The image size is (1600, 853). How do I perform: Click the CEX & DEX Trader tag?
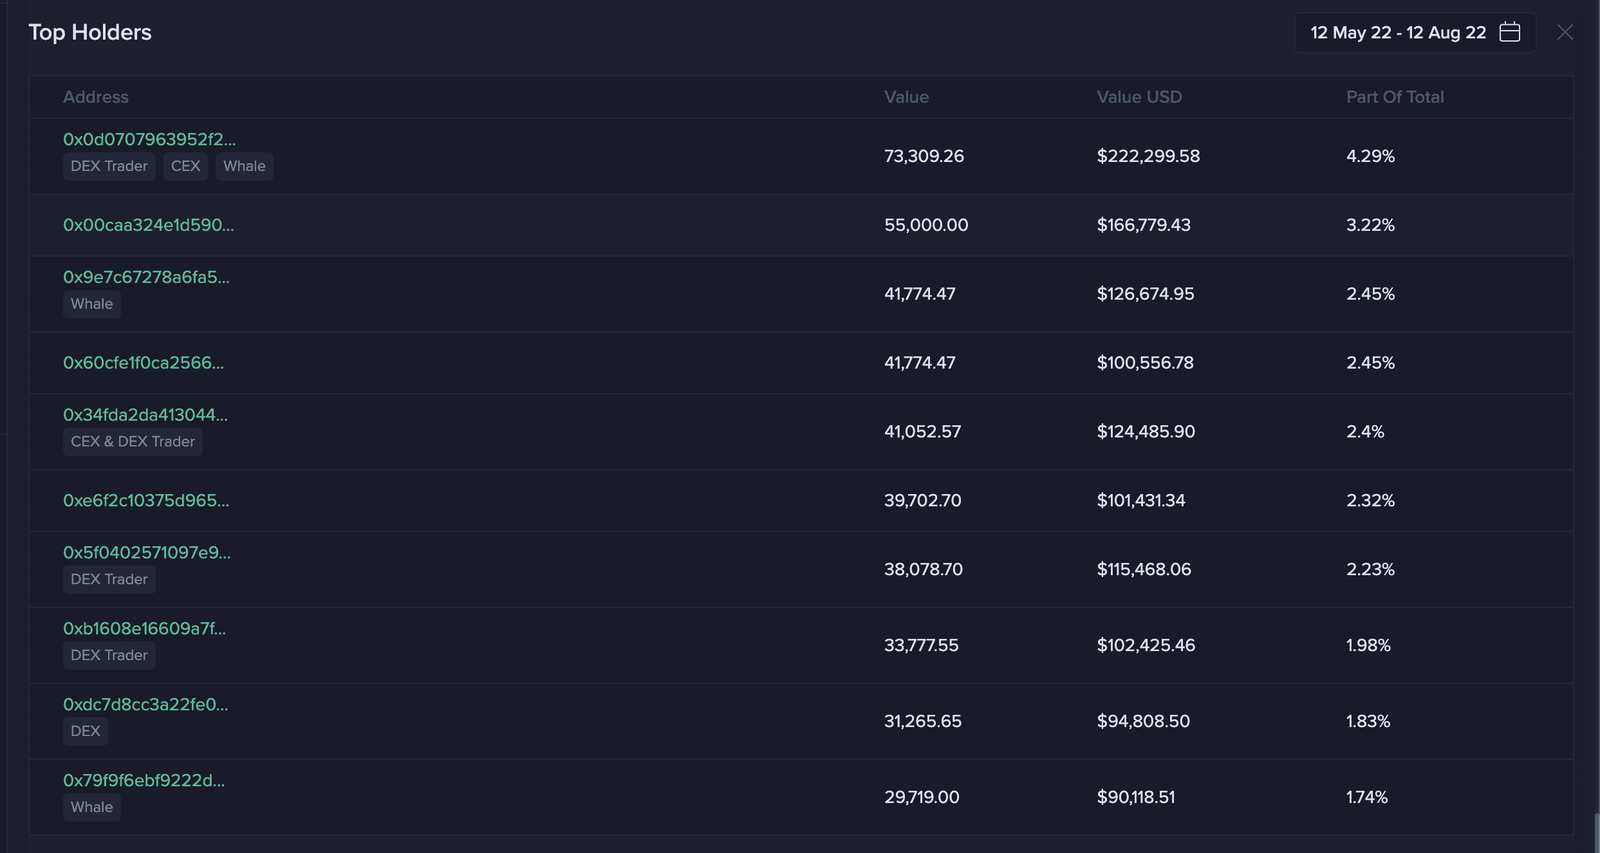coord(132,442)
